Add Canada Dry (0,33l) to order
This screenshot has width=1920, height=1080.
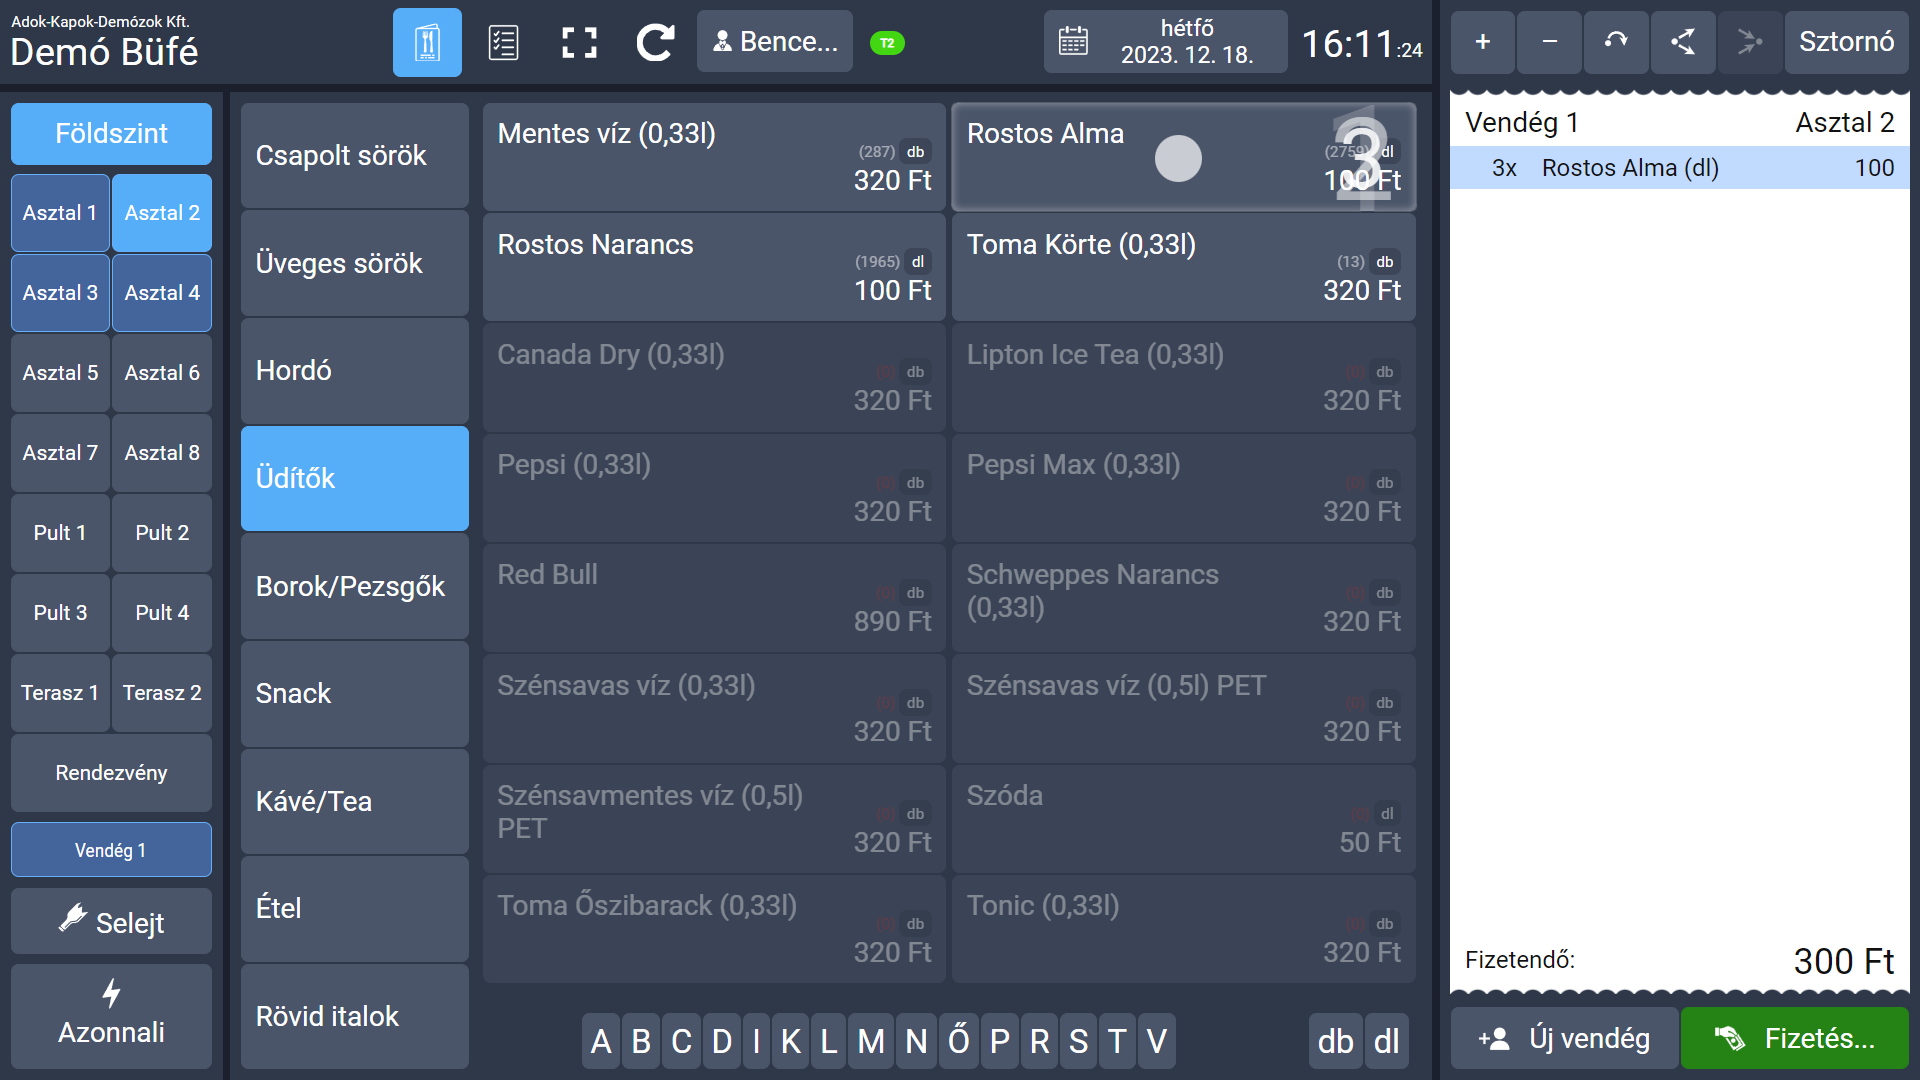[x=714, y=377]
